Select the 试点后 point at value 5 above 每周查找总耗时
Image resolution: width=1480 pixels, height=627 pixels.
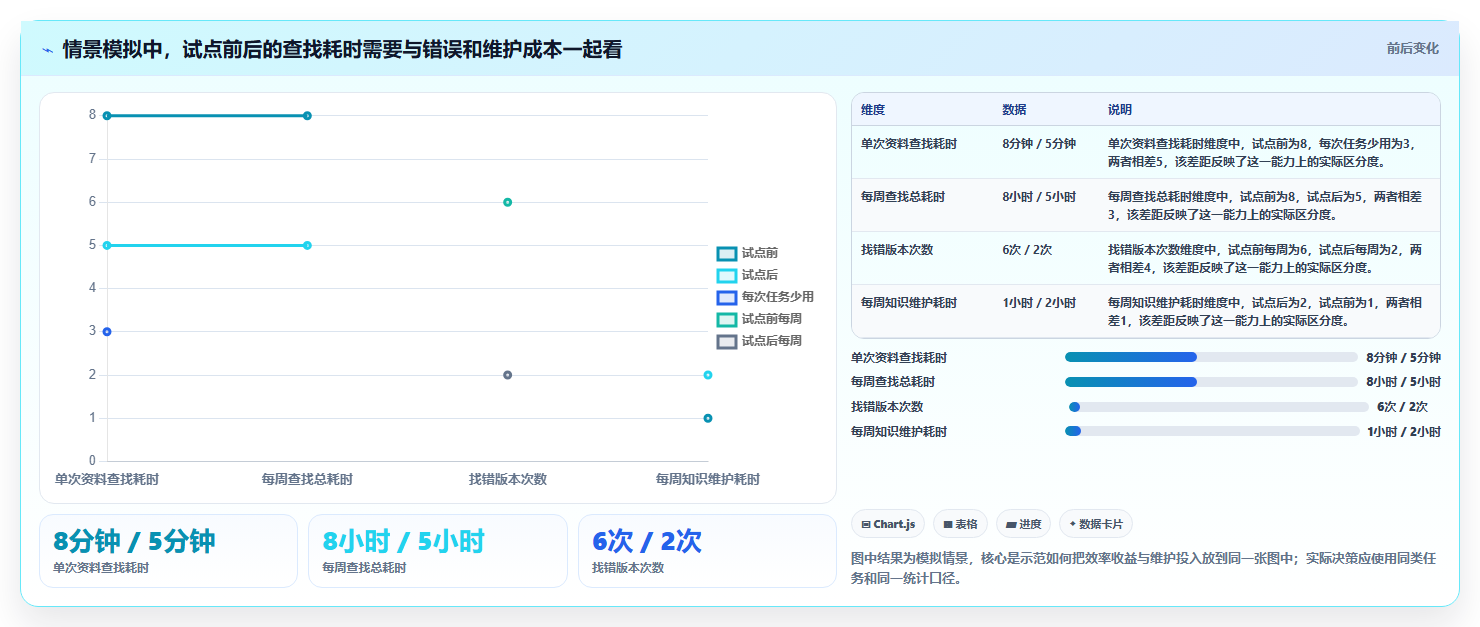(x=307, y=245)
